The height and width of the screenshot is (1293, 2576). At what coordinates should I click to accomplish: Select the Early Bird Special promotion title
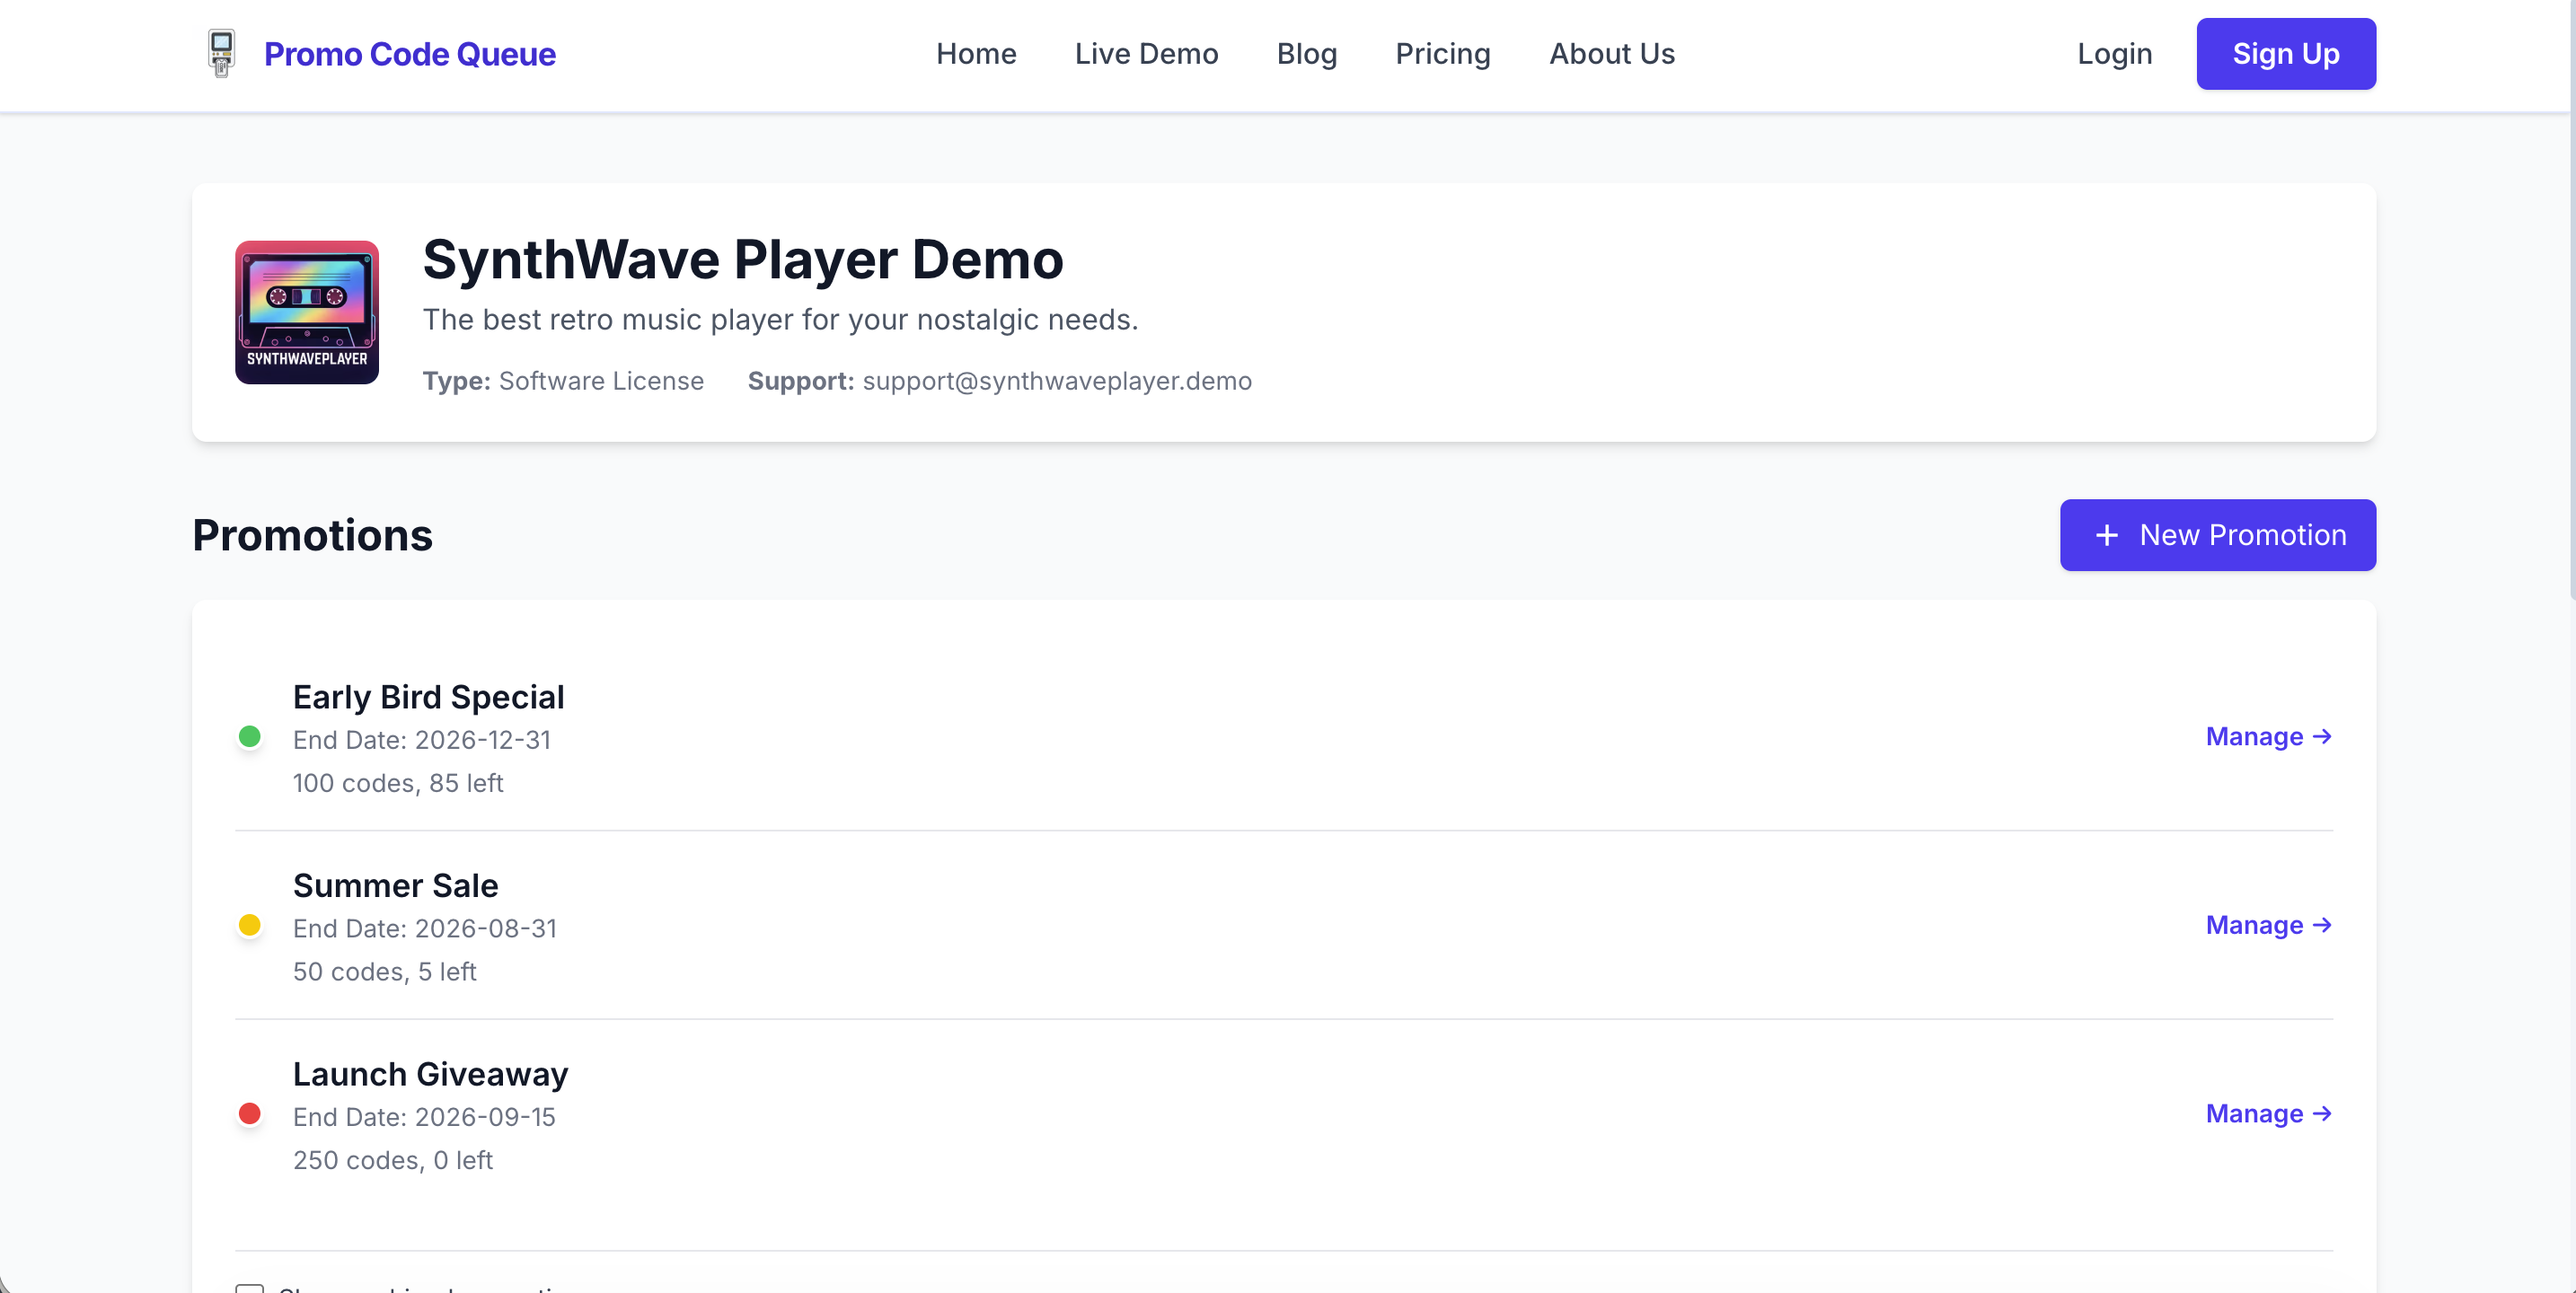[x=428, y=697]
